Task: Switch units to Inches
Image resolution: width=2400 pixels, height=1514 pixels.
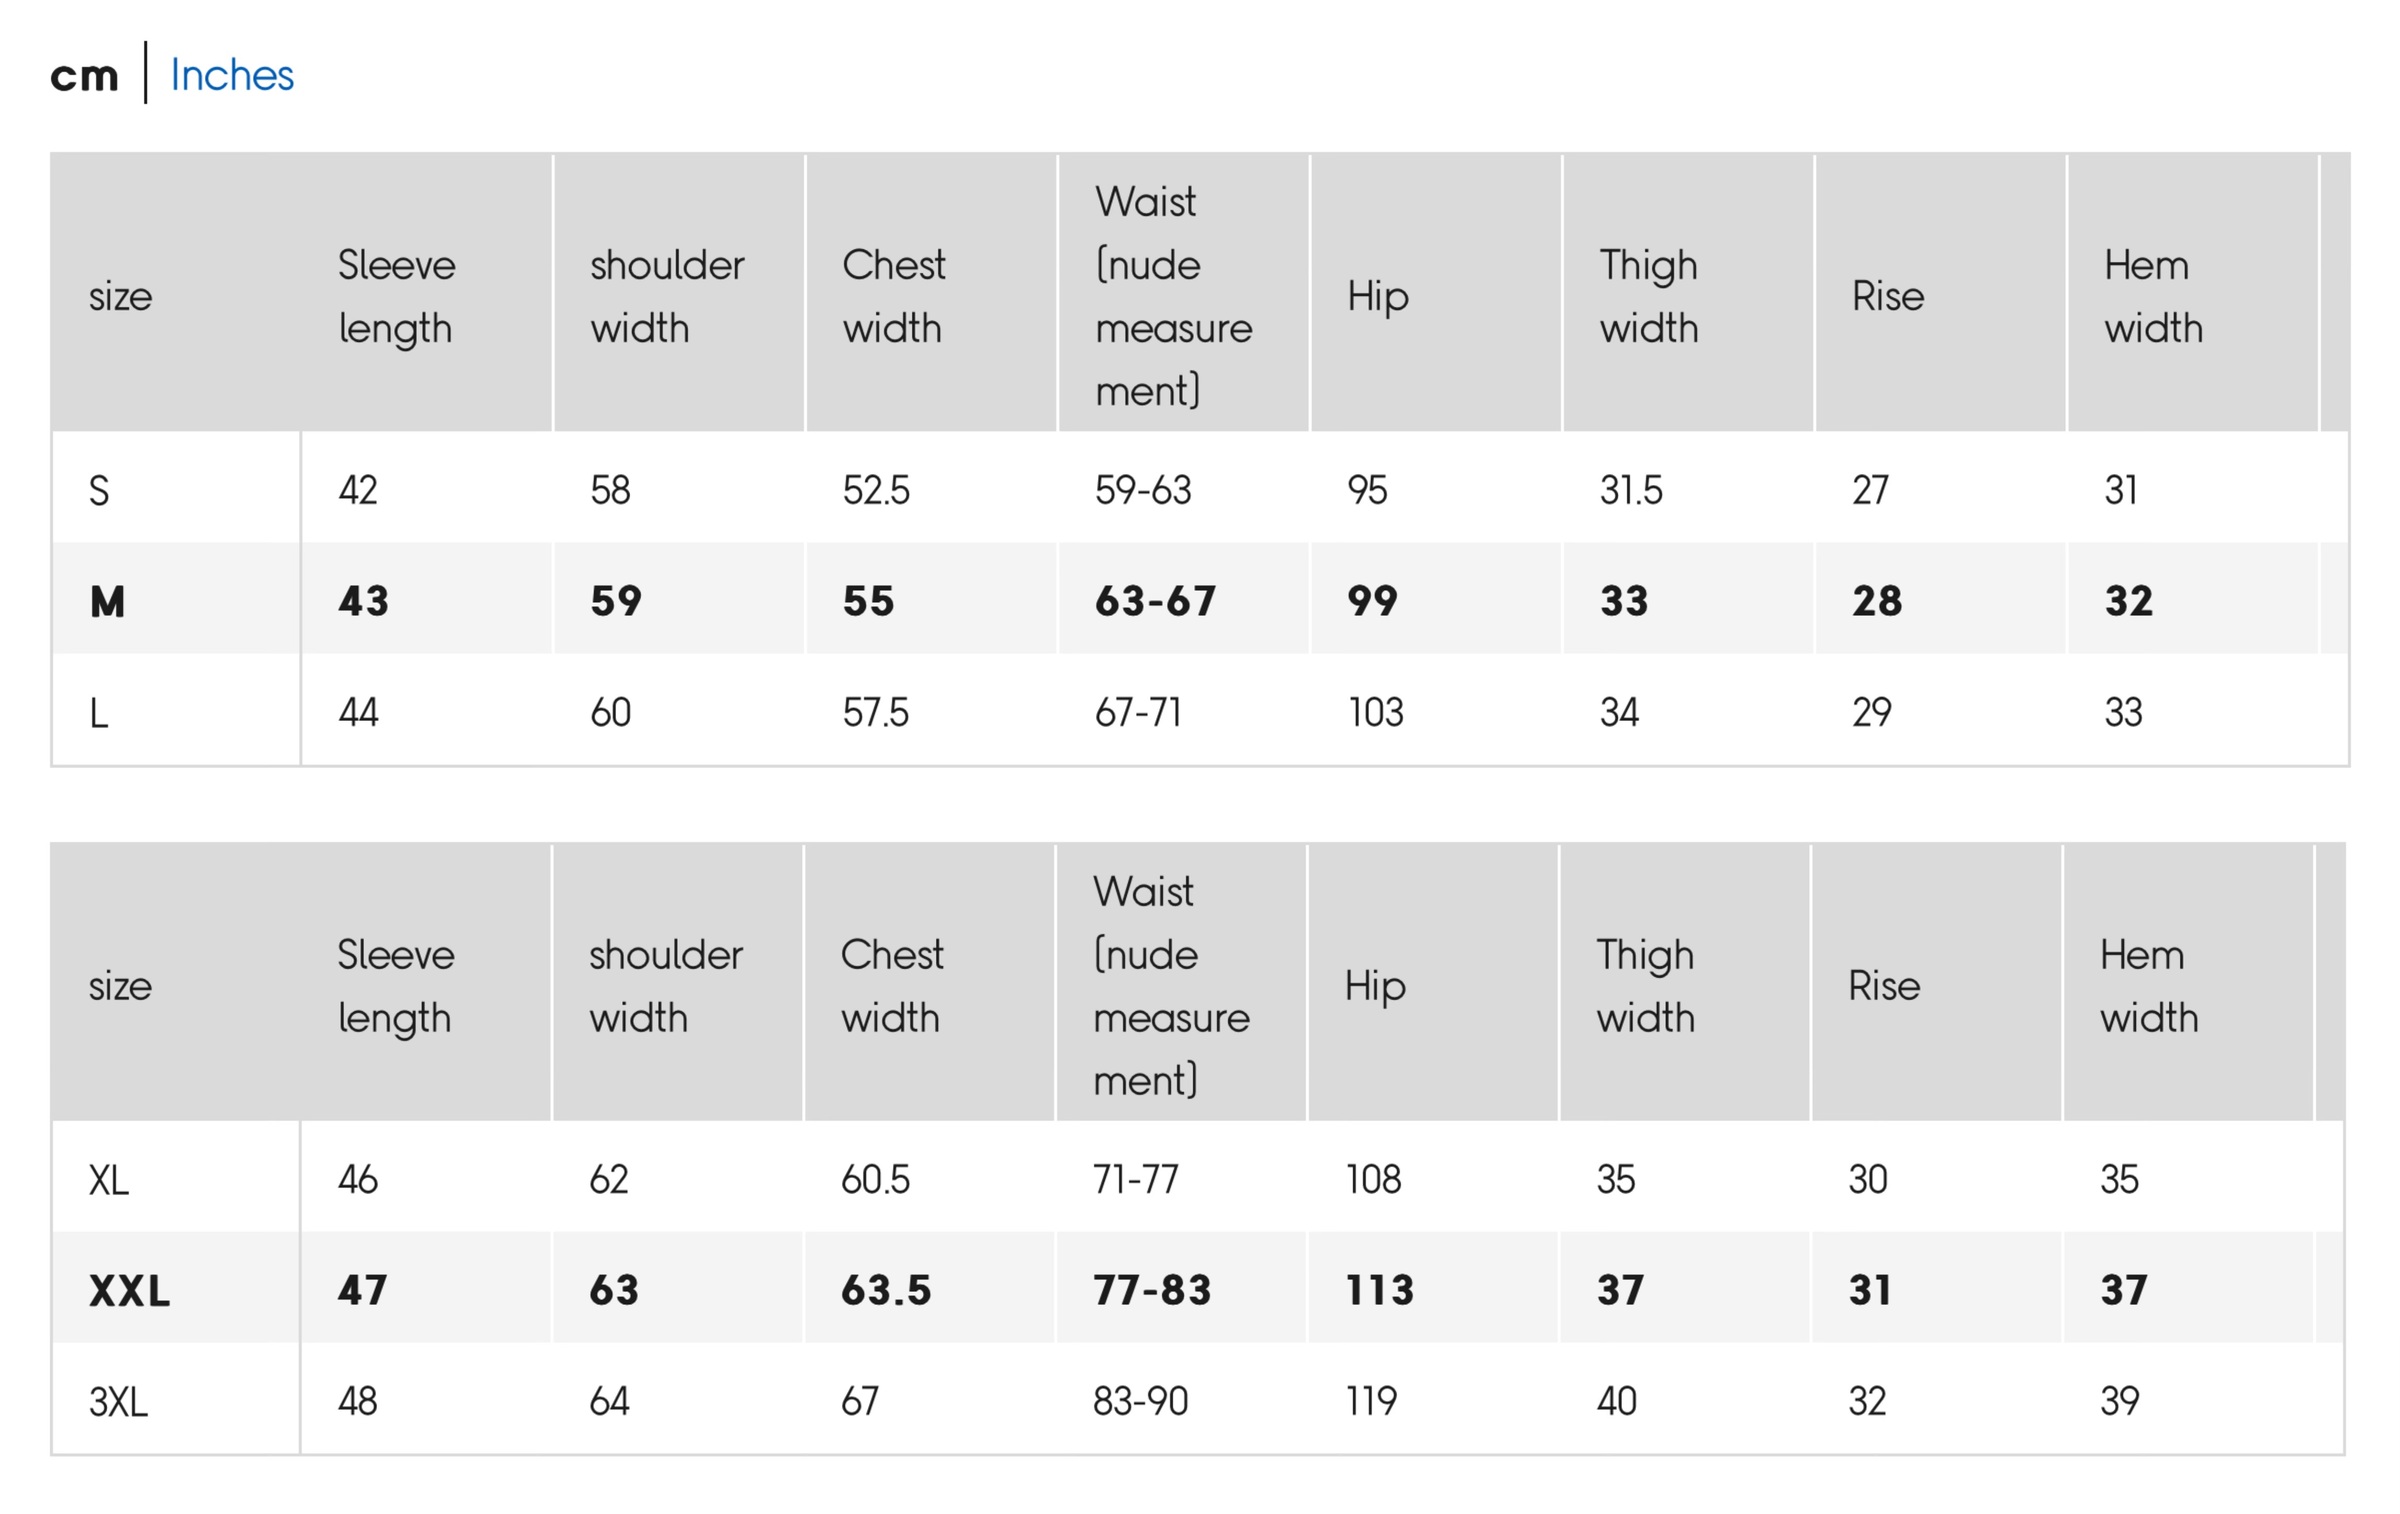Action: (232, 75)
